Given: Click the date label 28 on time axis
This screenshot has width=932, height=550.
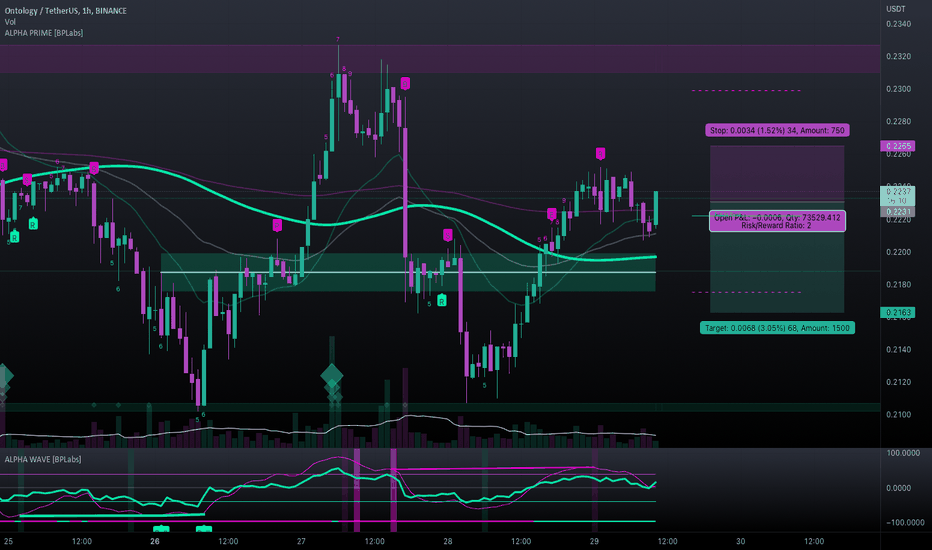Looking at the screenshot, I should pyautogui.click(x=448, y=541).
